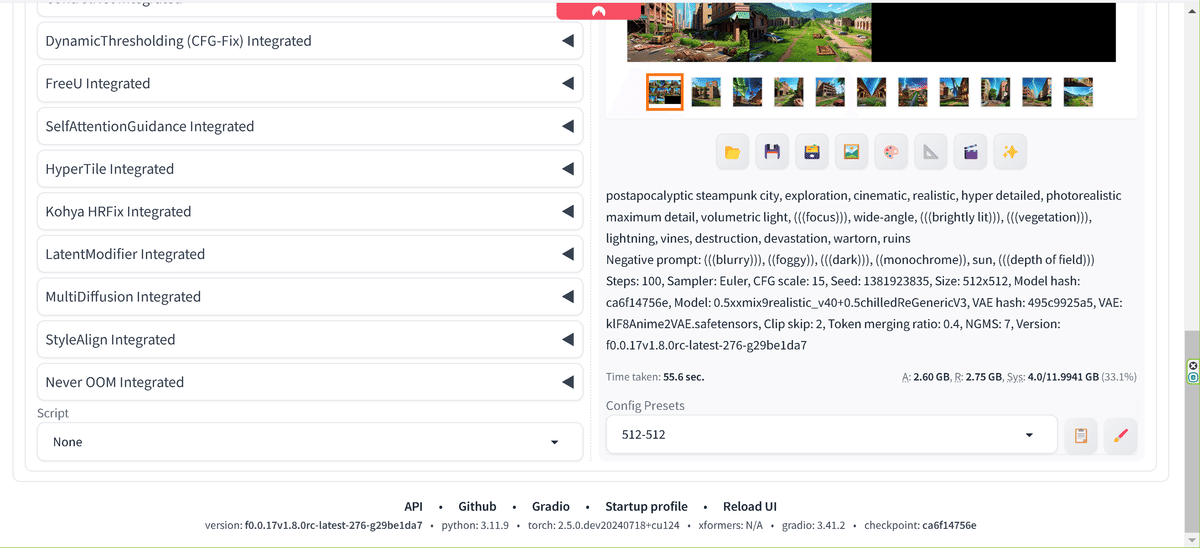Viewport: 1200px width, 548px height.
Task: Click the small circled X icon at right edge
Action: (1193, 367)
